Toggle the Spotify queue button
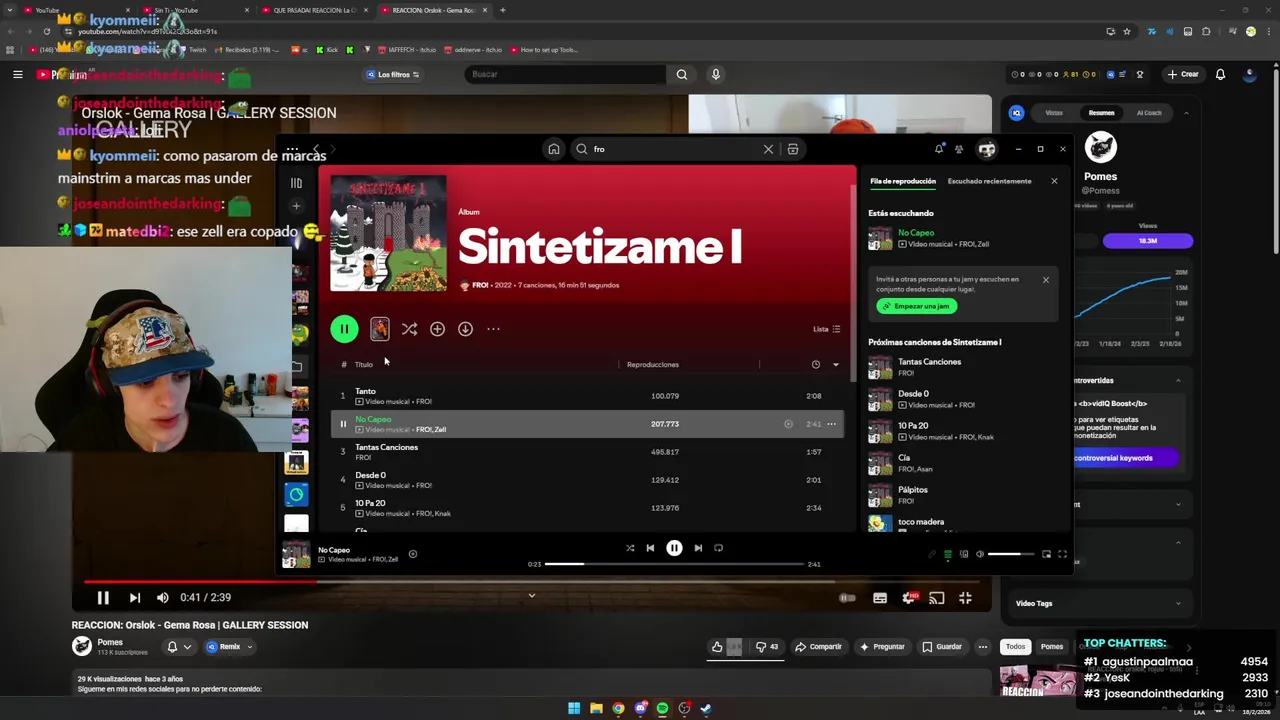The width and height of the screenshot is (1280, 720). pyautogui.click(x=948, y=554)
